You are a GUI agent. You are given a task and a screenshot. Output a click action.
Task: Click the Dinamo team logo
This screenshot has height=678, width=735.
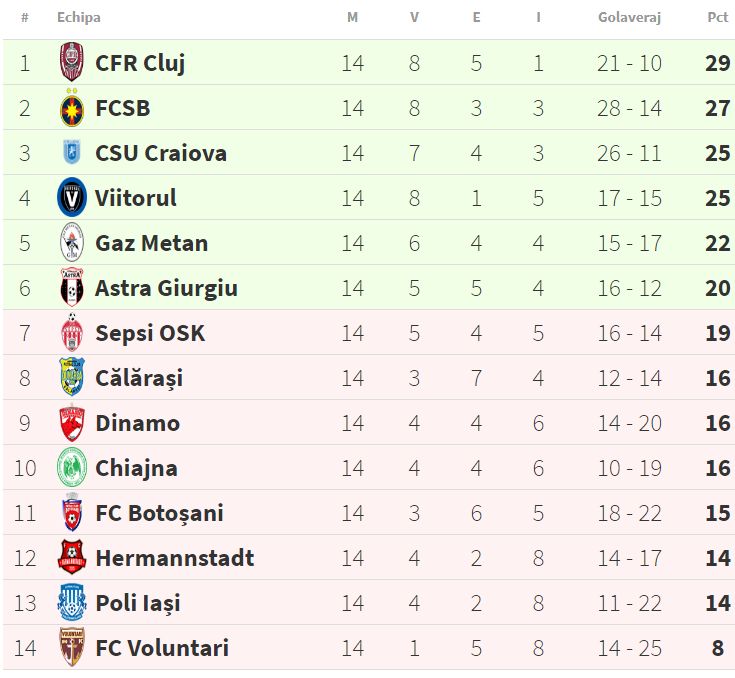[72, 423]
